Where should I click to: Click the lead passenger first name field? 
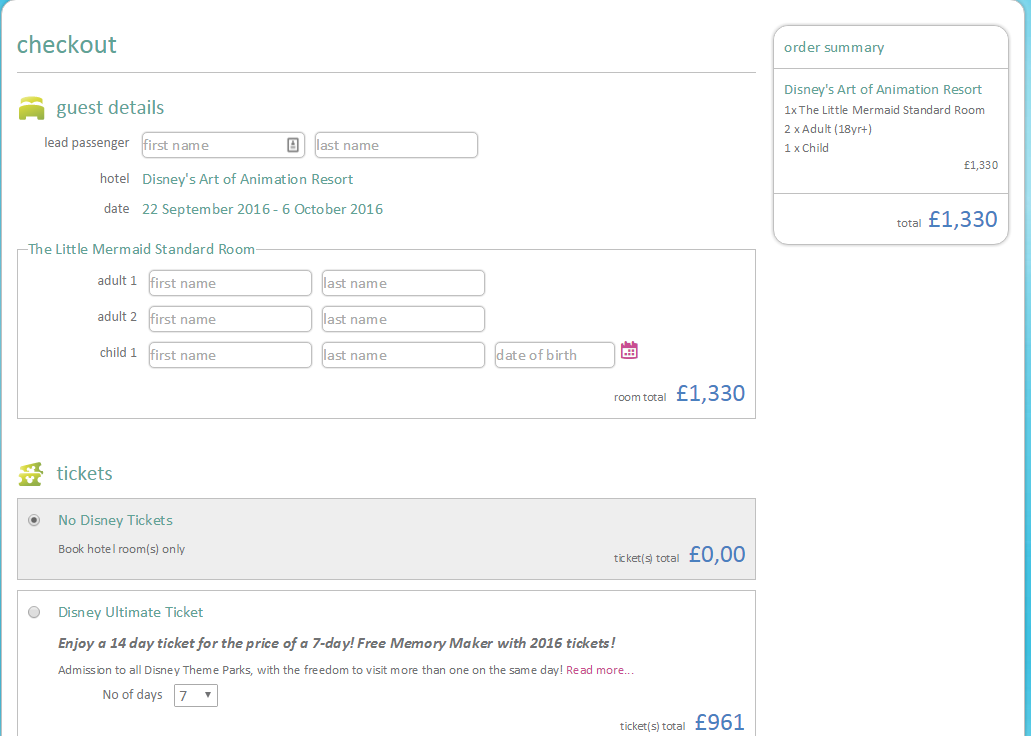(x=212, y=145)
